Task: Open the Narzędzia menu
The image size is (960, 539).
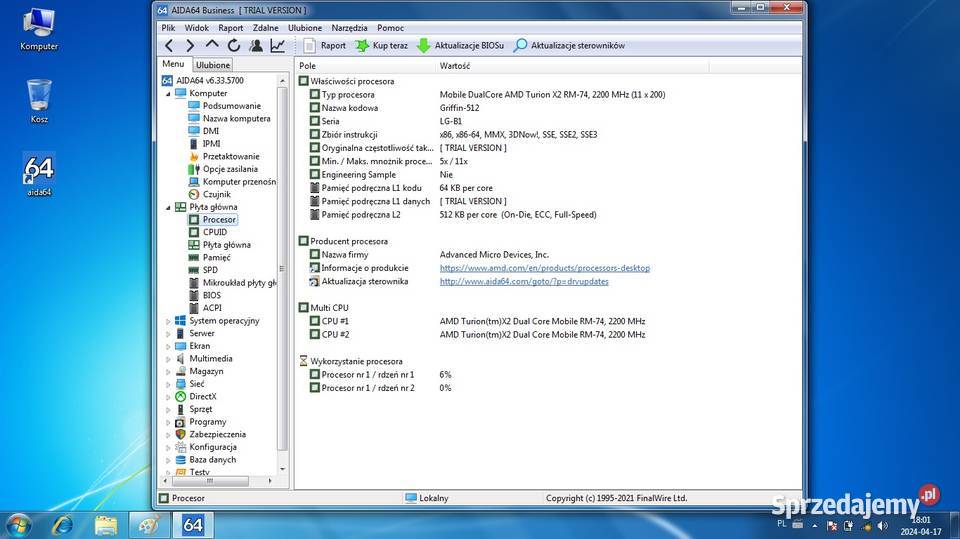Action: pyautogui.click(x=350, y=28)
